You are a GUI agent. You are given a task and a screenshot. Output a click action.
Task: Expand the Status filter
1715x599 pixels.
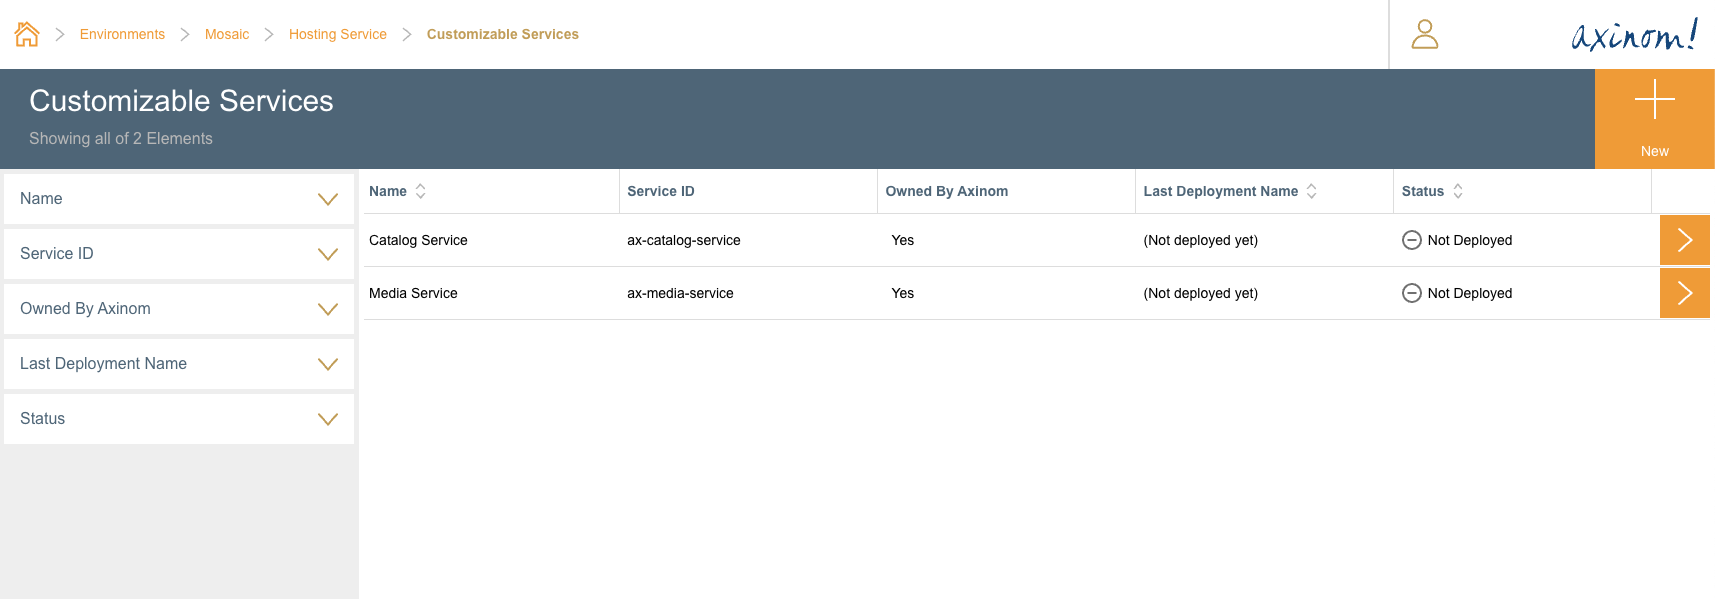327,419
